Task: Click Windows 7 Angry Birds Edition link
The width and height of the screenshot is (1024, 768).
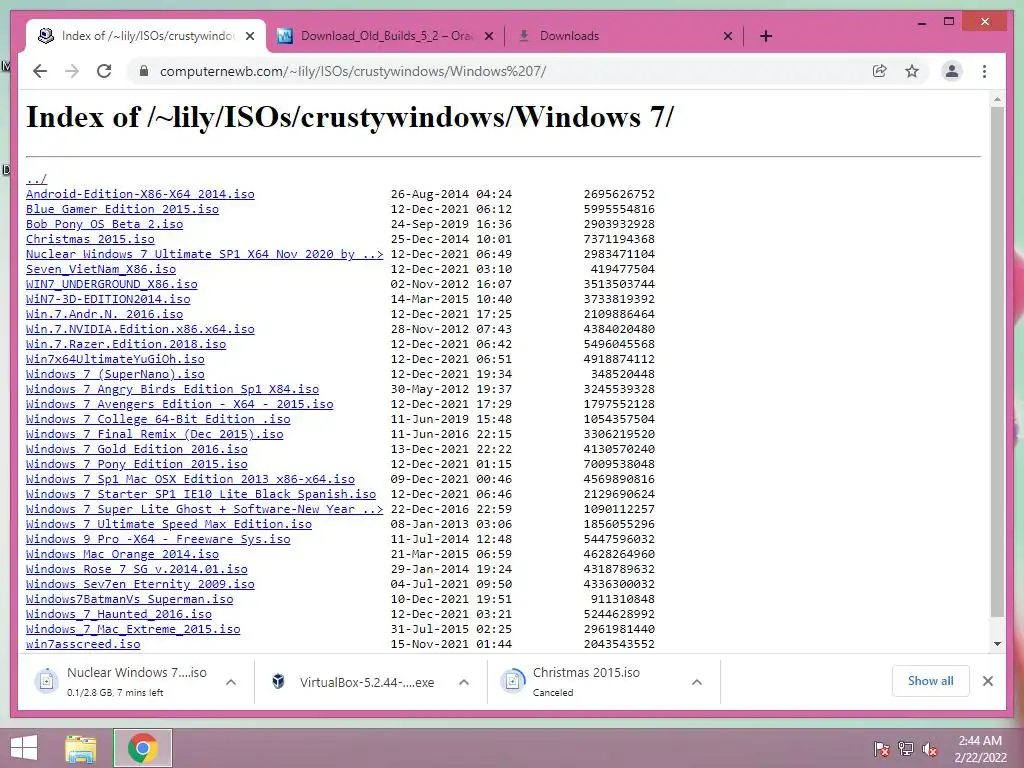Action: coord(172,389)
